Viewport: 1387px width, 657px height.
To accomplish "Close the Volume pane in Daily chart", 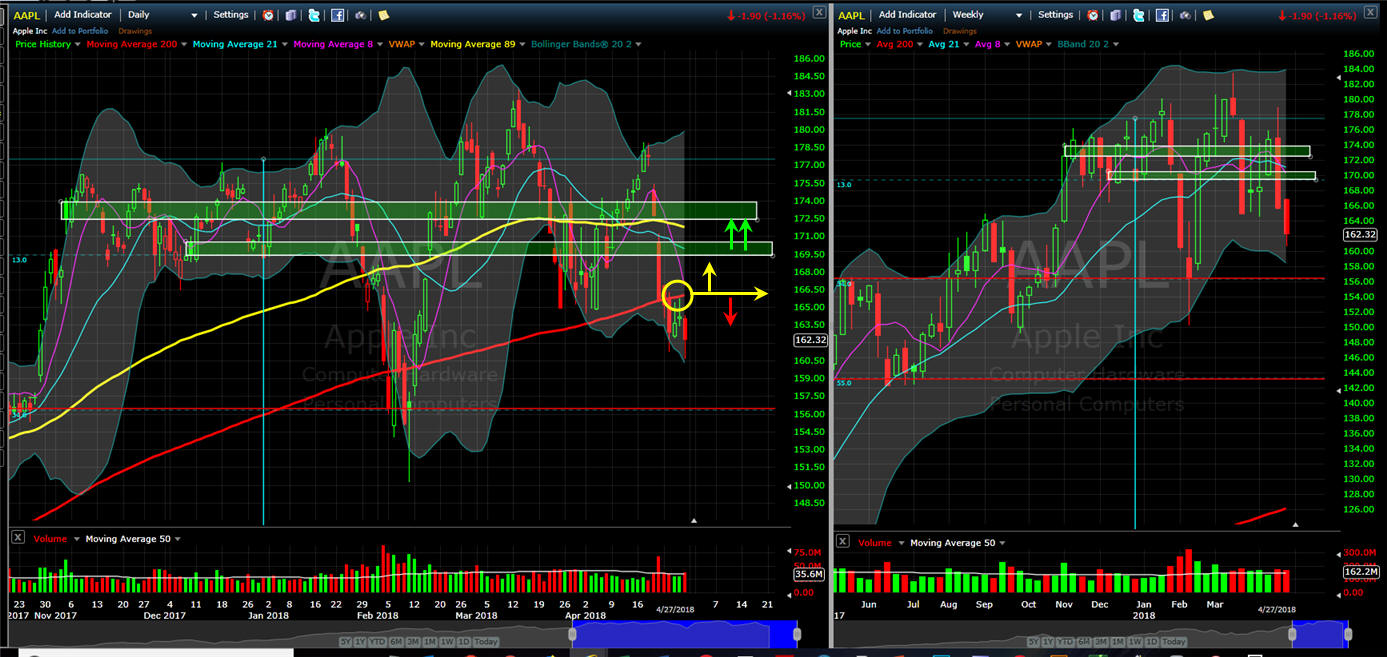I will [17, 538].
